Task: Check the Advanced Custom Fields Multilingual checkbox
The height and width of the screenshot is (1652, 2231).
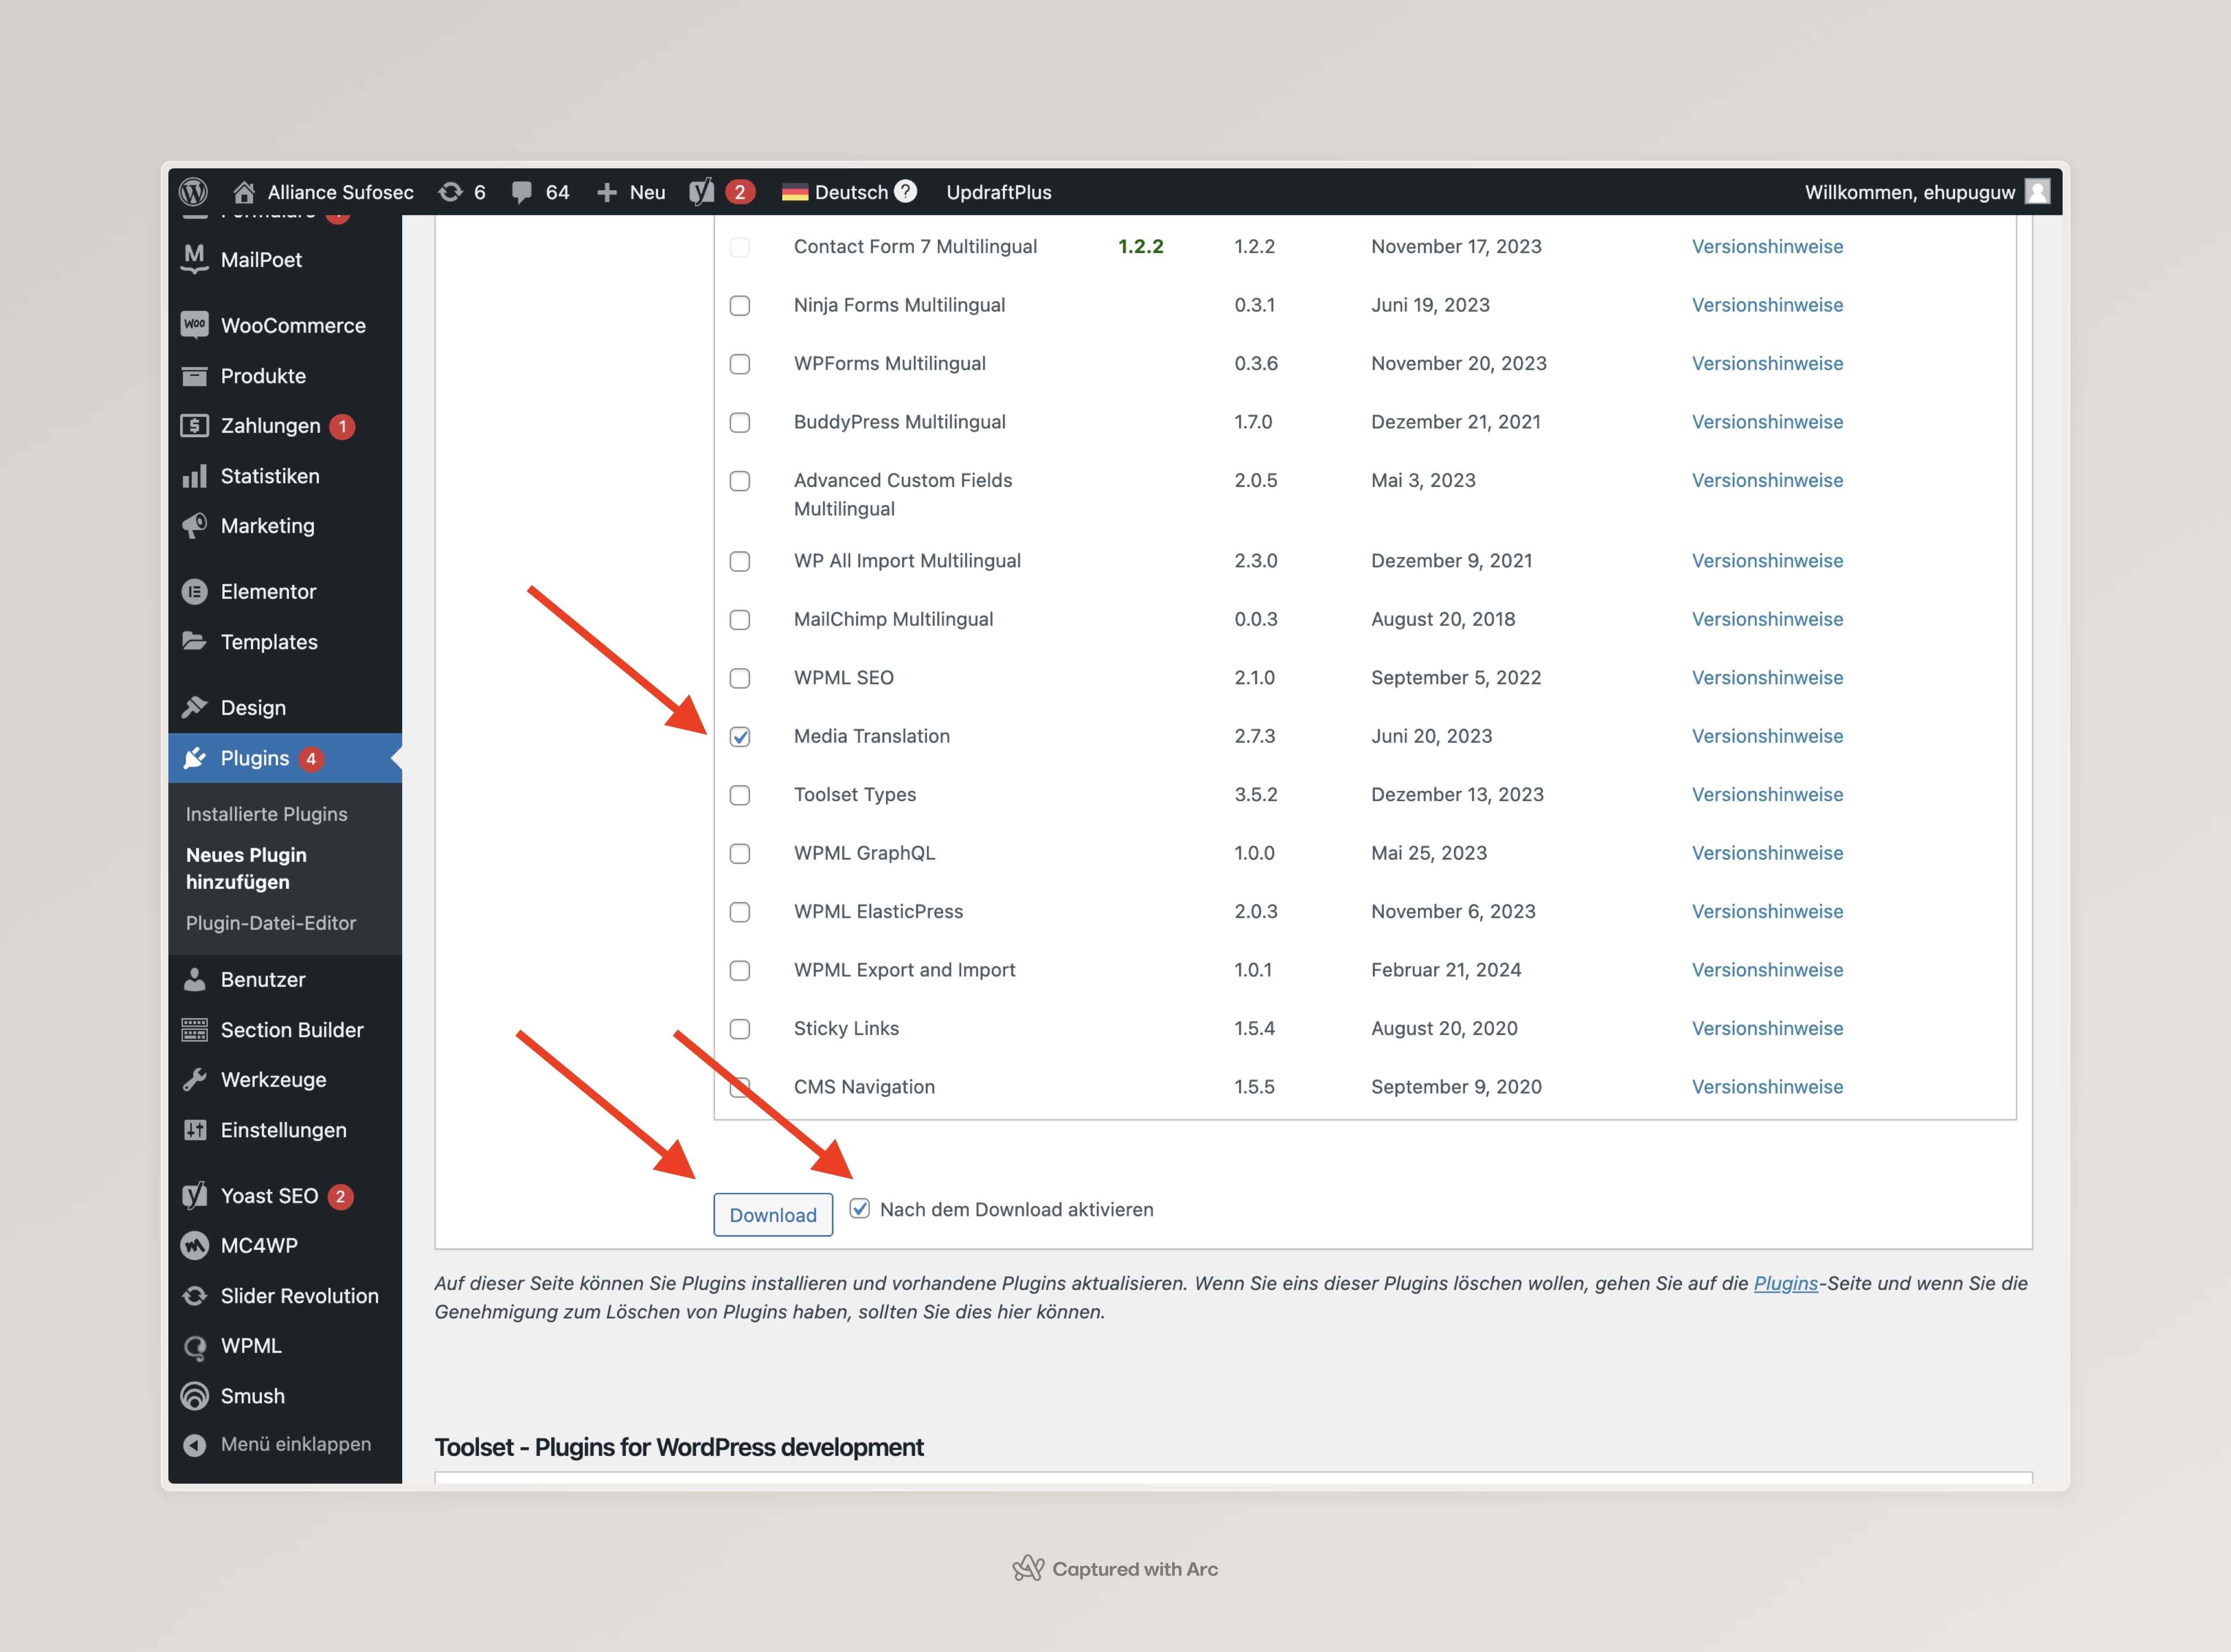Action: click(740, 481)
